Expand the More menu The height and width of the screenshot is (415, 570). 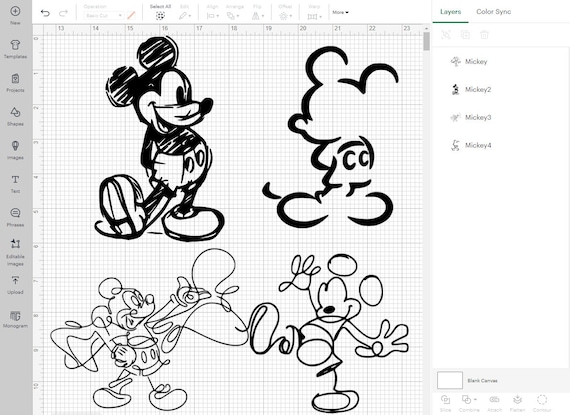click(340, 12)
